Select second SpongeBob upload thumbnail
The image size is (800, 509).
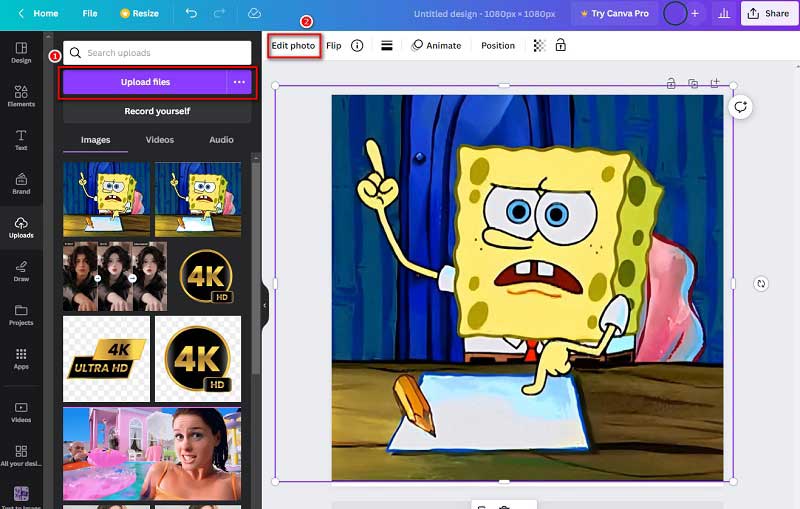click(x=198, y=199)
